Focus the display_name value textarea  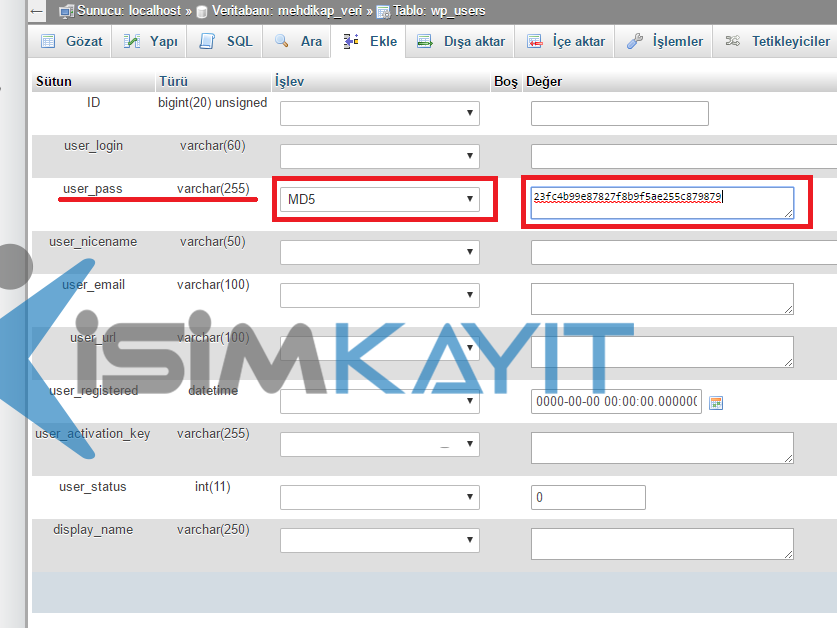[x=662, y=544]
